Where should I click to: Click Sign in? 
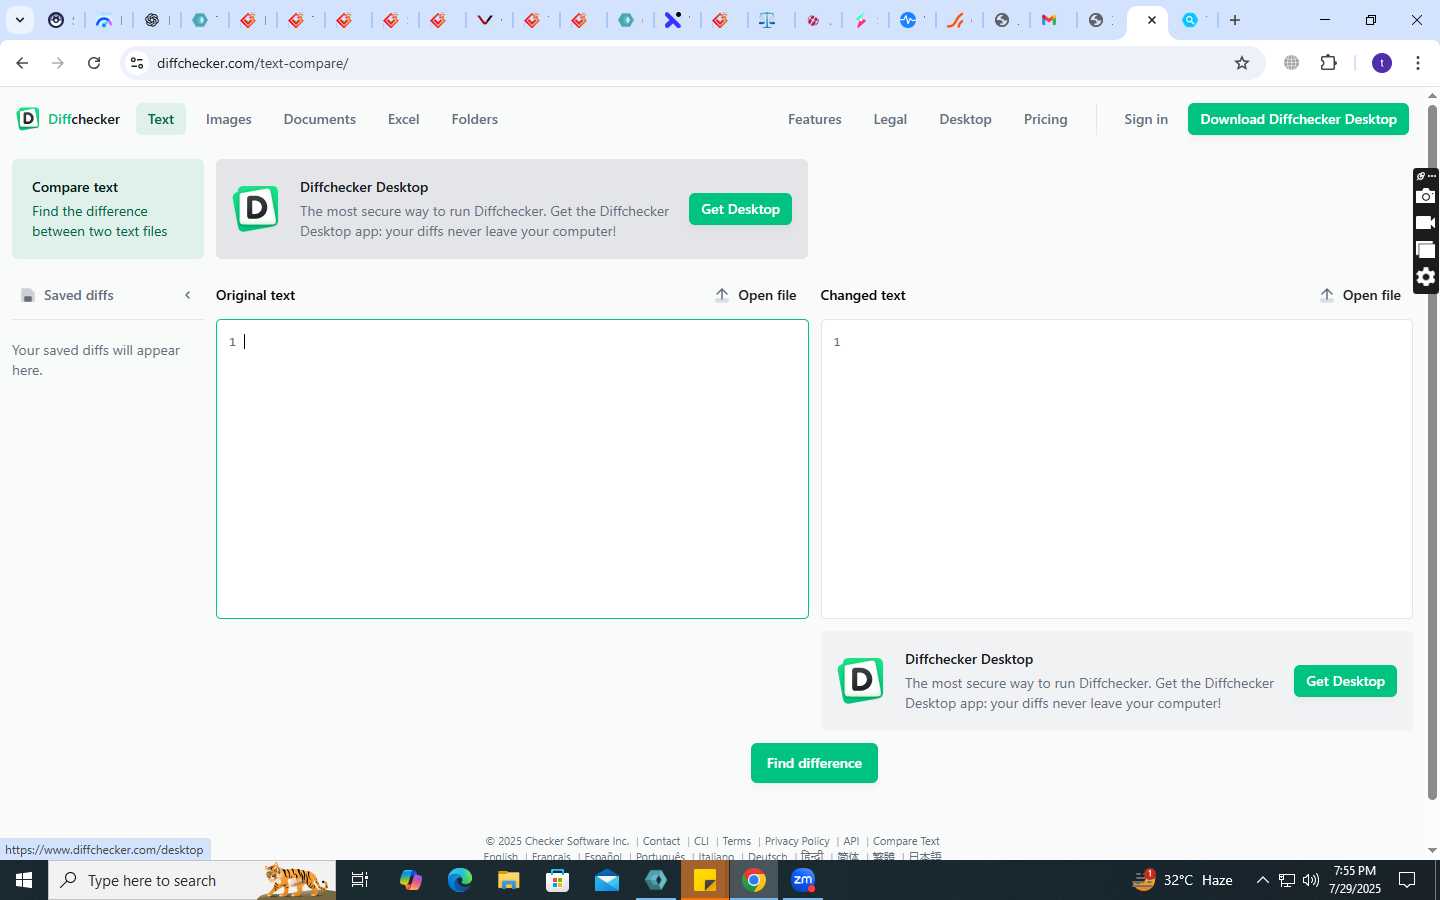point(1146,119)
